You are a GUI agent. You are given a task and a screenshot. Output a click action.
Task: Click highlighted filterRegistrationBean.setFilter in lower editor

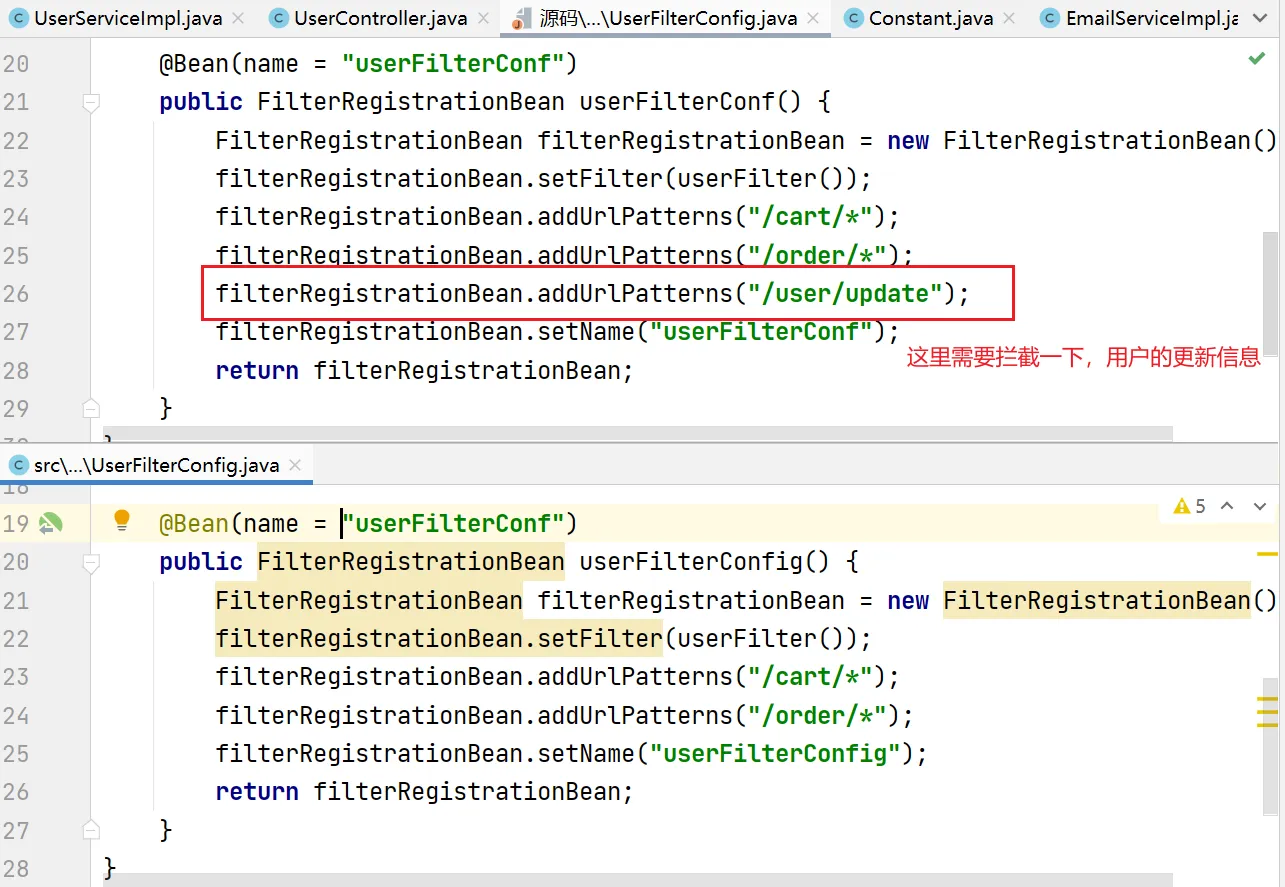click(x=439, y=638)
